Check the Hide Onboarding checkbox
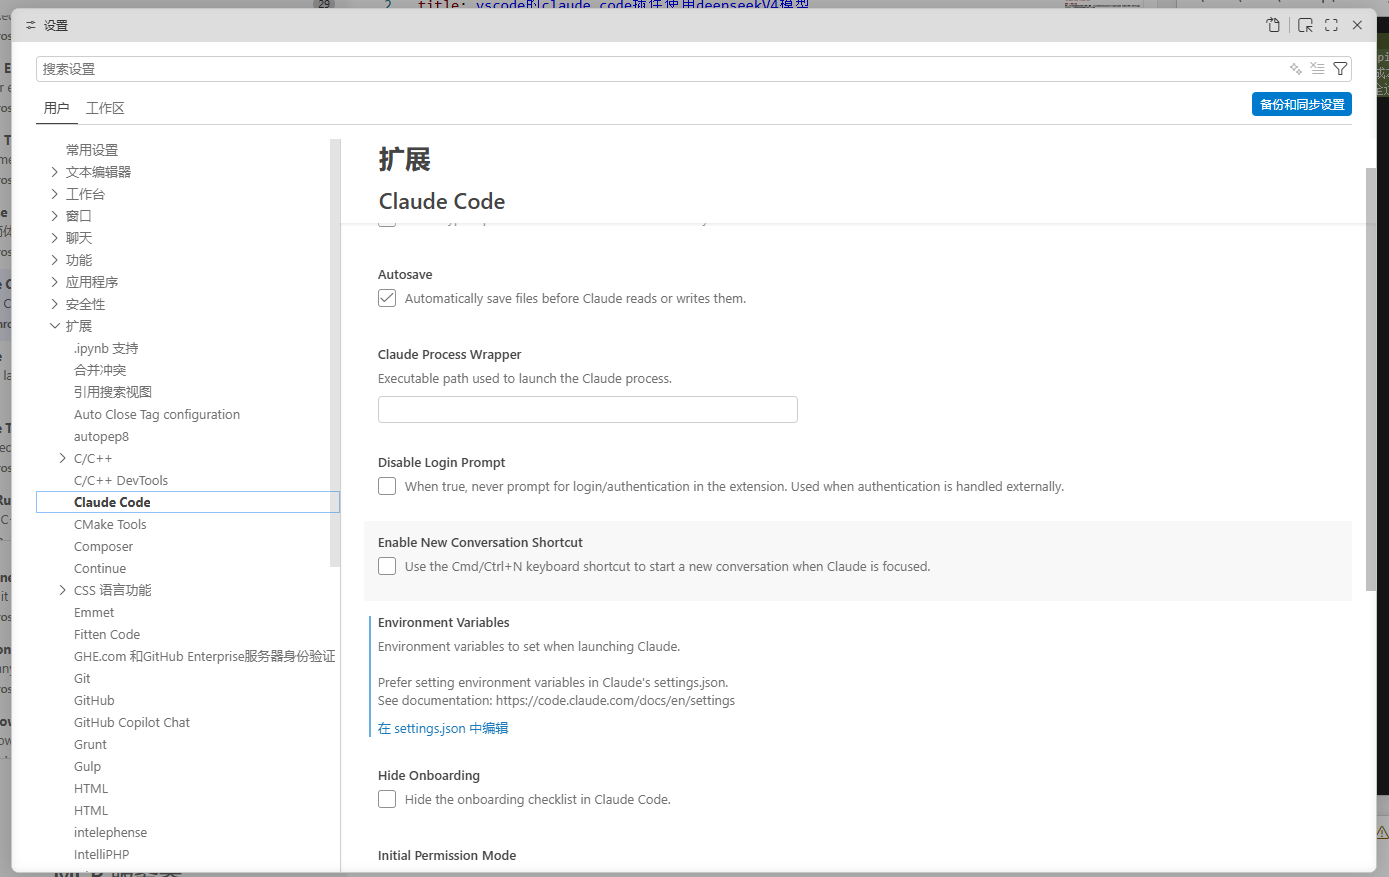This screenshot has width=1389, height=877. (387, 799)
